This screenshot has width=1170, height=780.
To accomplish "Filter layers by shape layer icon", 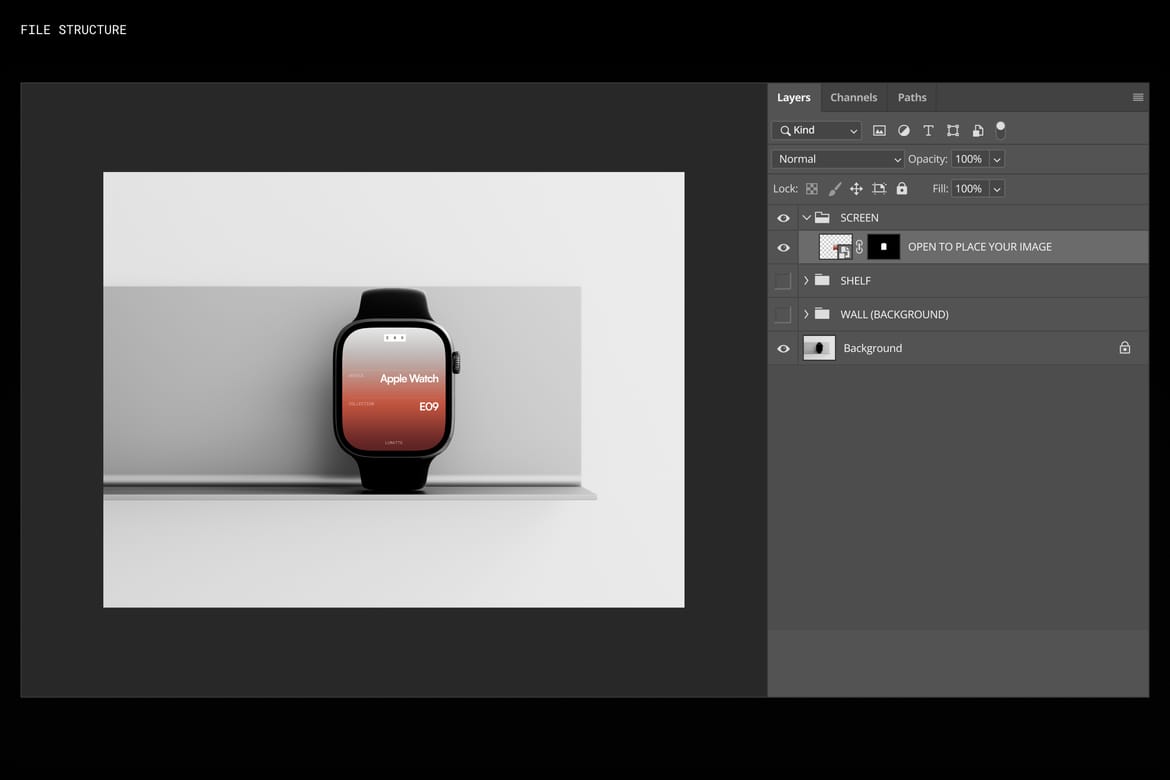I will point(953,131).
